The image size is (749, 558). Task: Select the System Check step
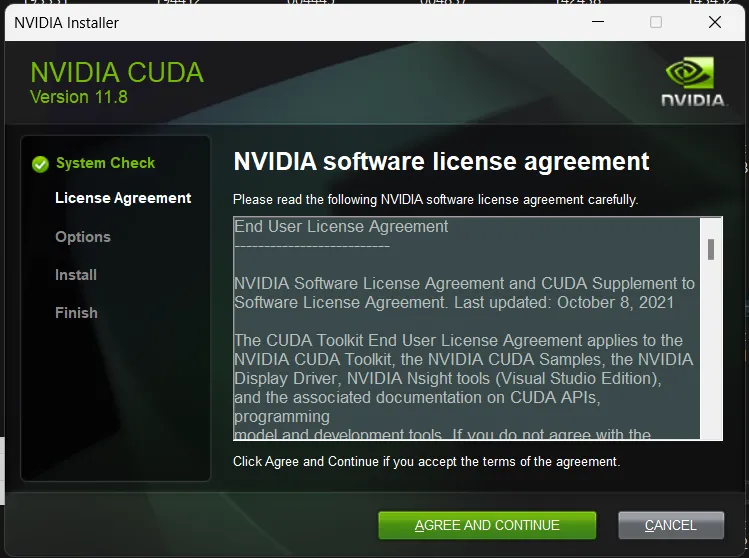point(105,163)
